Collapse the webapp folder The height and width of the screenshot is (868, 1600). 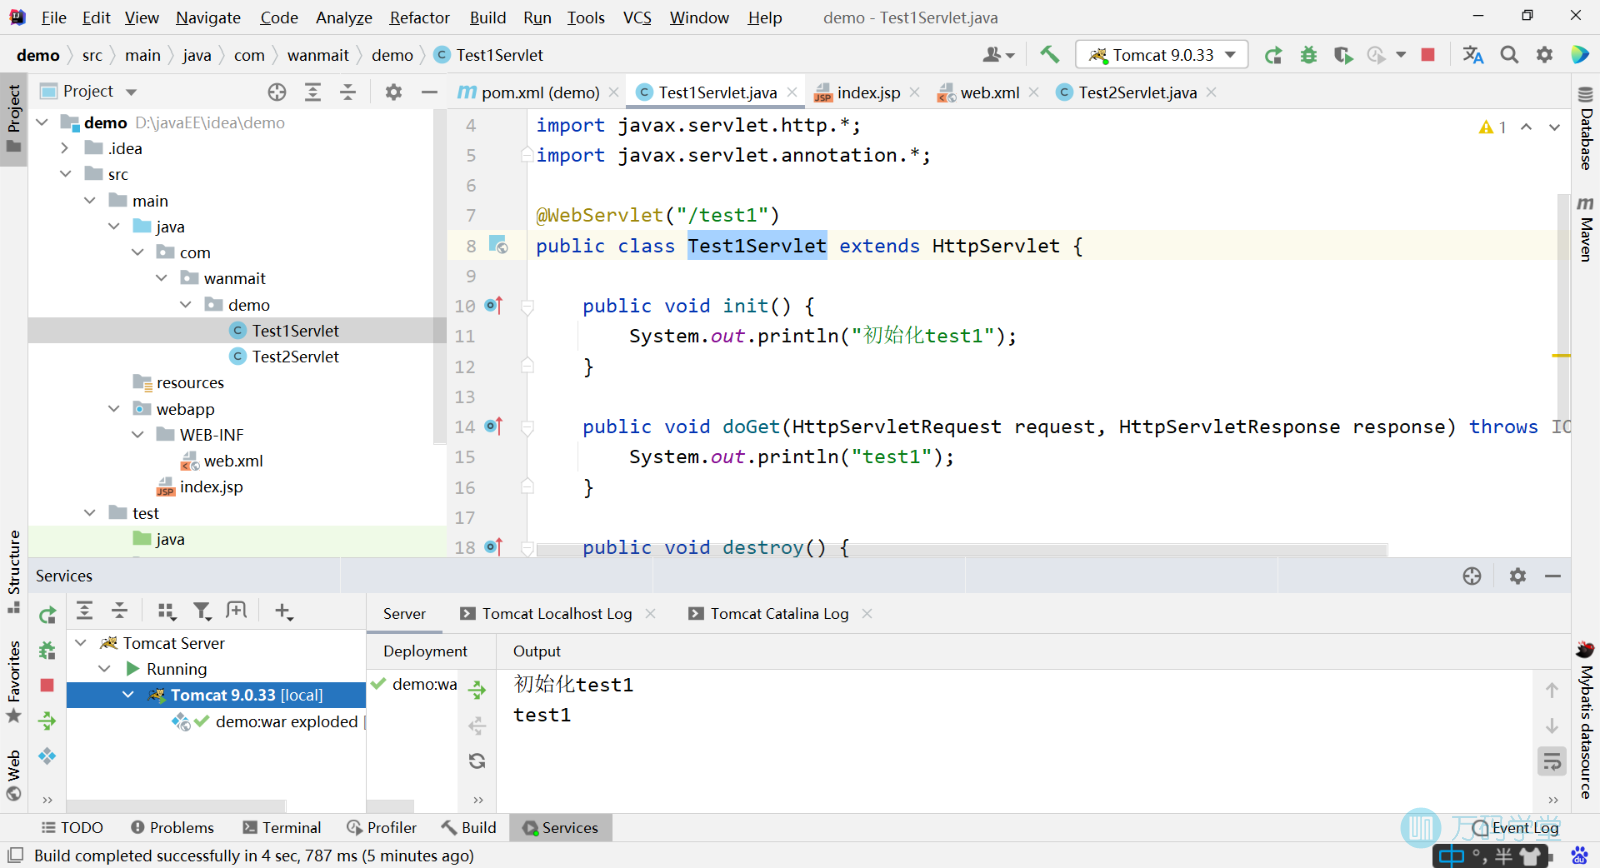114,408
